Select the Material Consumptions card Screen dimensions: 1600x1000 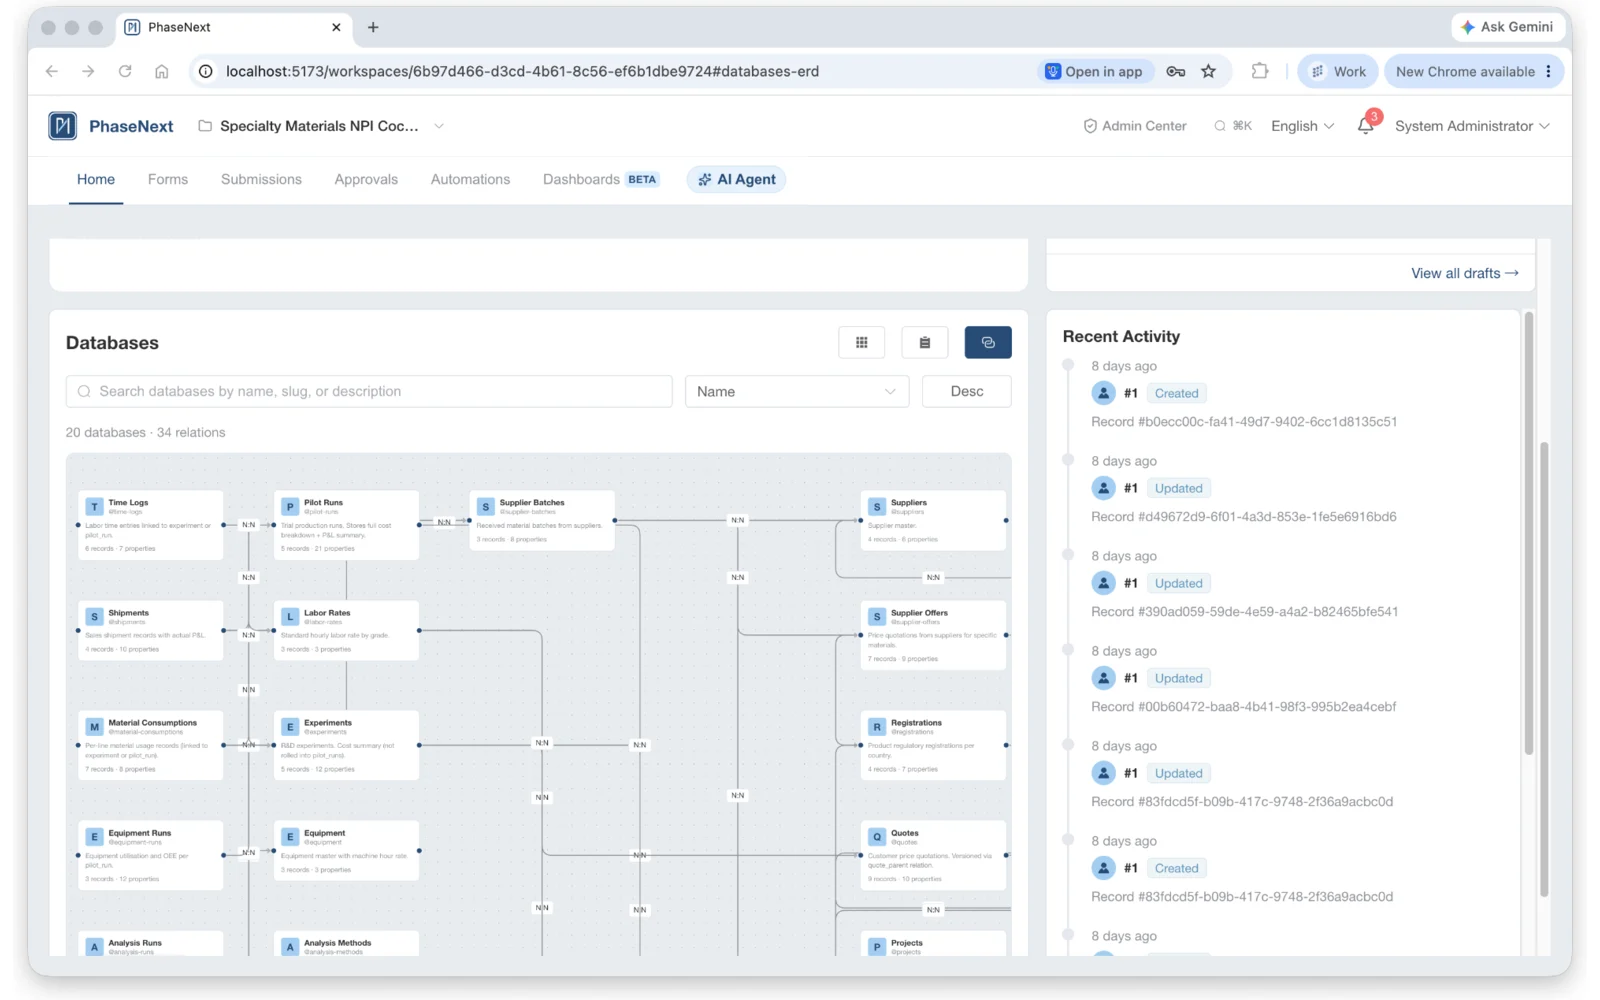click(x=150, y=745)
